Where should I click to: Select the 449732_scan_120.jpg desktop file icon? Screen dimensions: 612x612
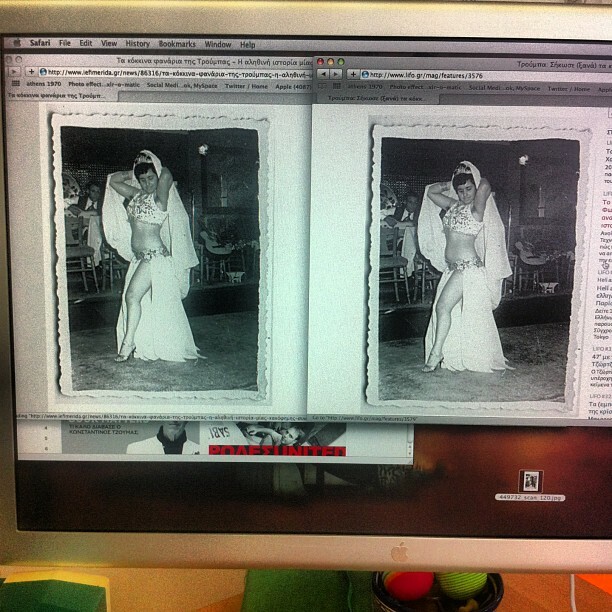click(x=530, y=481)
